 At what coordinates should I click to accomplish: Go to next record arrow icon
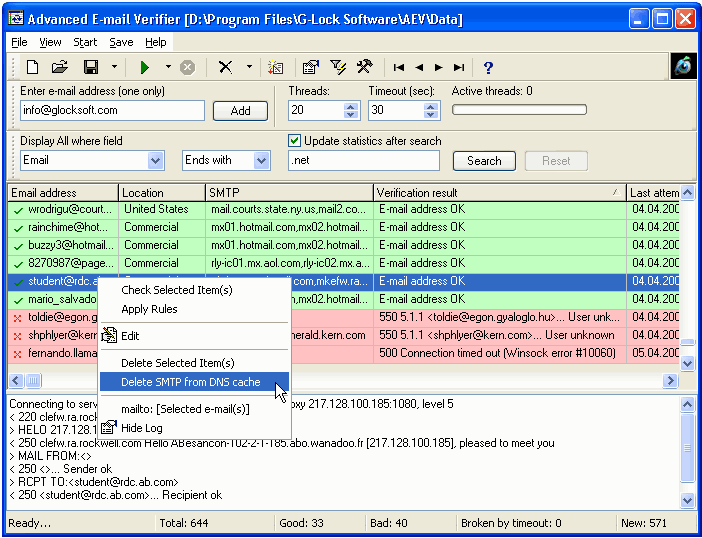(x=439, y=68)
